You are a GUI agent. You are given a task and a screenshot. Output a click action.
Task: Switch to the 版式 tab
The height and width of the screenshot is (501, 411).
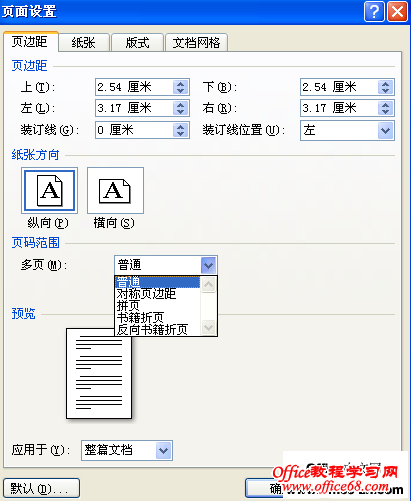pyautogui.click(x=137, y=43)
